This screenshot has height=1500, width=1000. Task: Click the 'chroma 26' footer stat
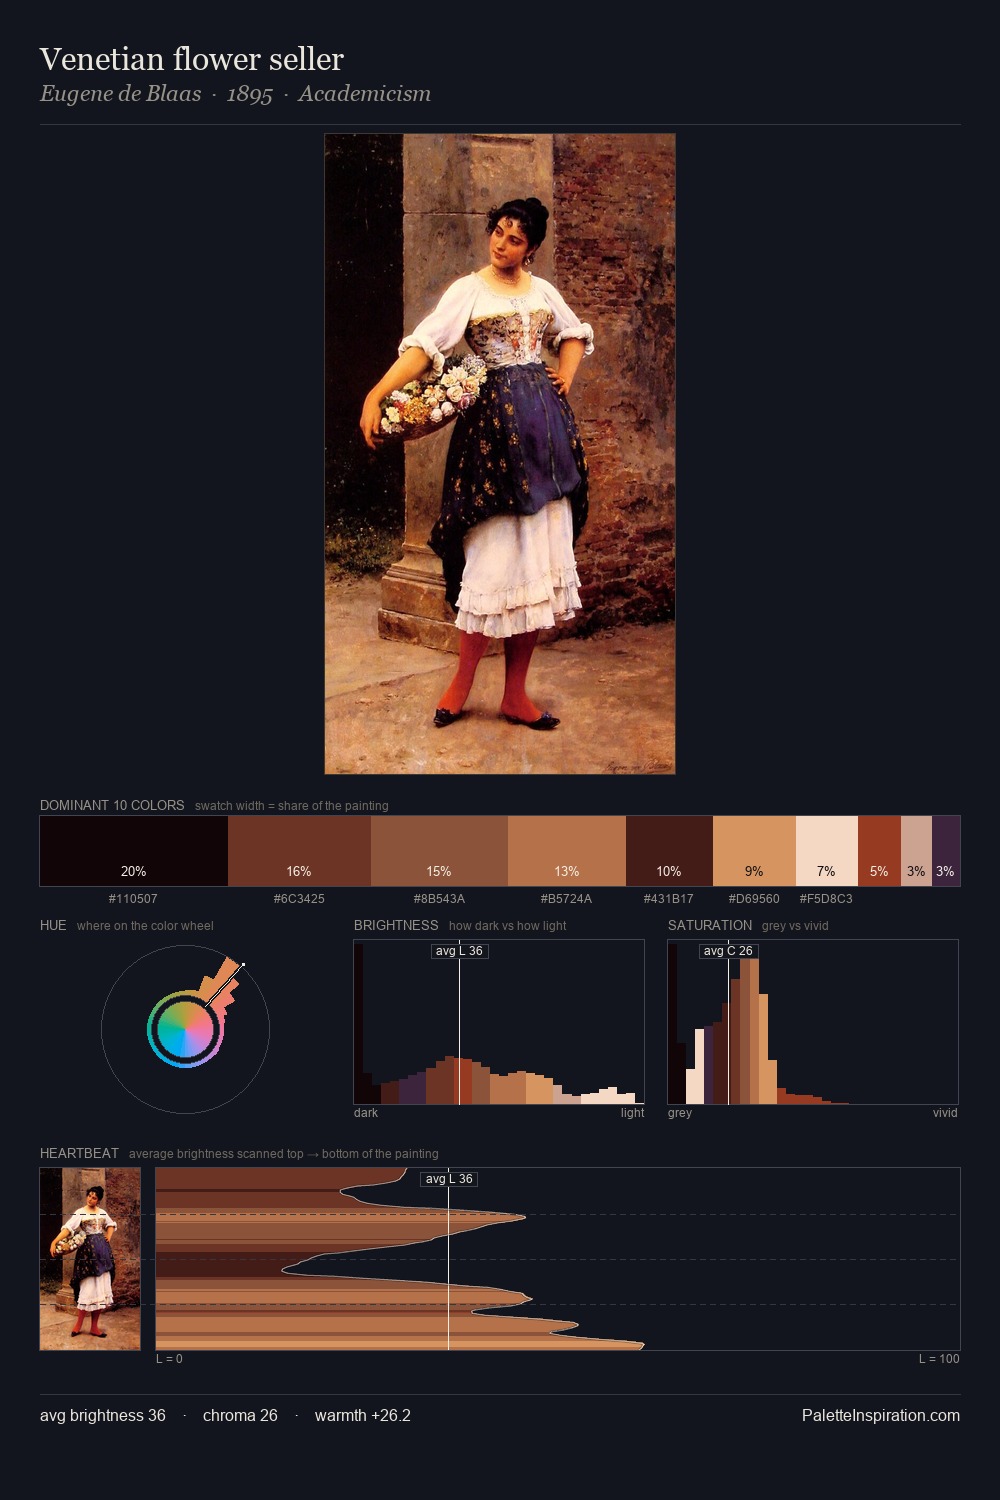pos(240,1416)
